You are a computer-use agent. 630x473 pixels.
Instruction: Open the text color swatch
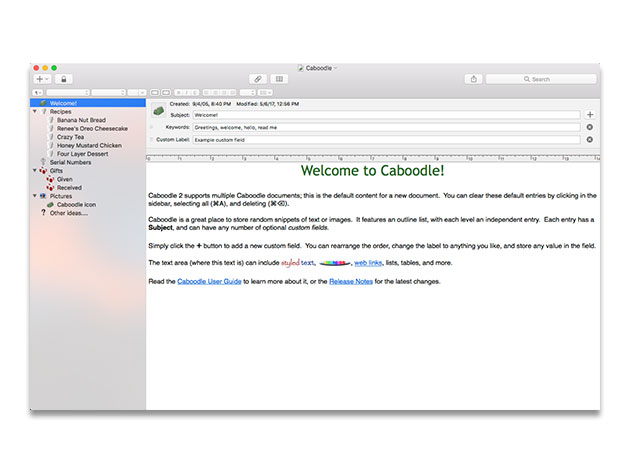pyautogui.click(x=155, y=92)
